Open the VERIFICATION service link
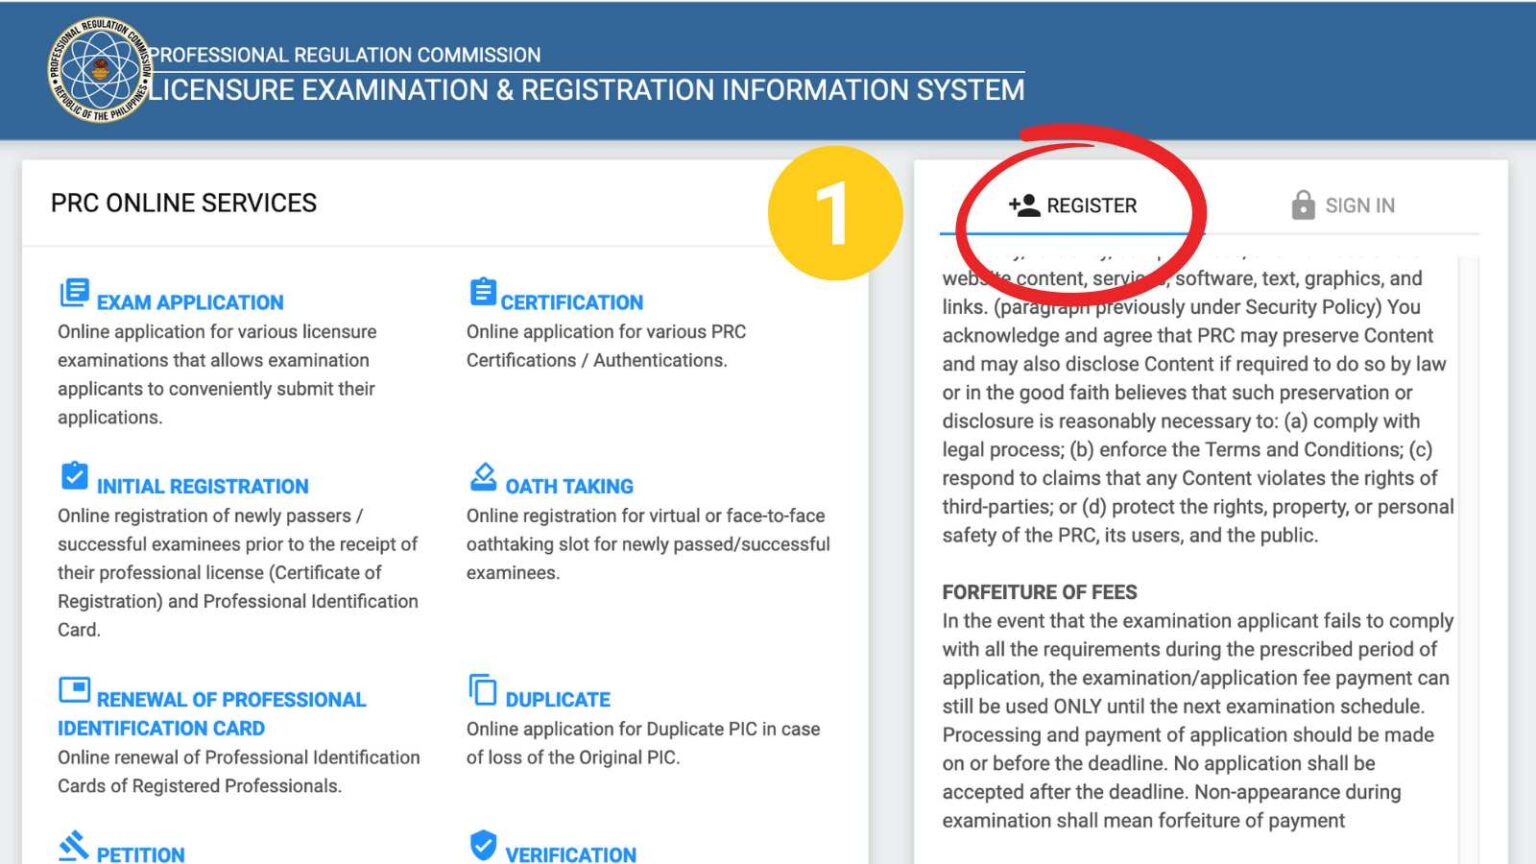Viewport: 1536px width, 864px height. [570, 854]
